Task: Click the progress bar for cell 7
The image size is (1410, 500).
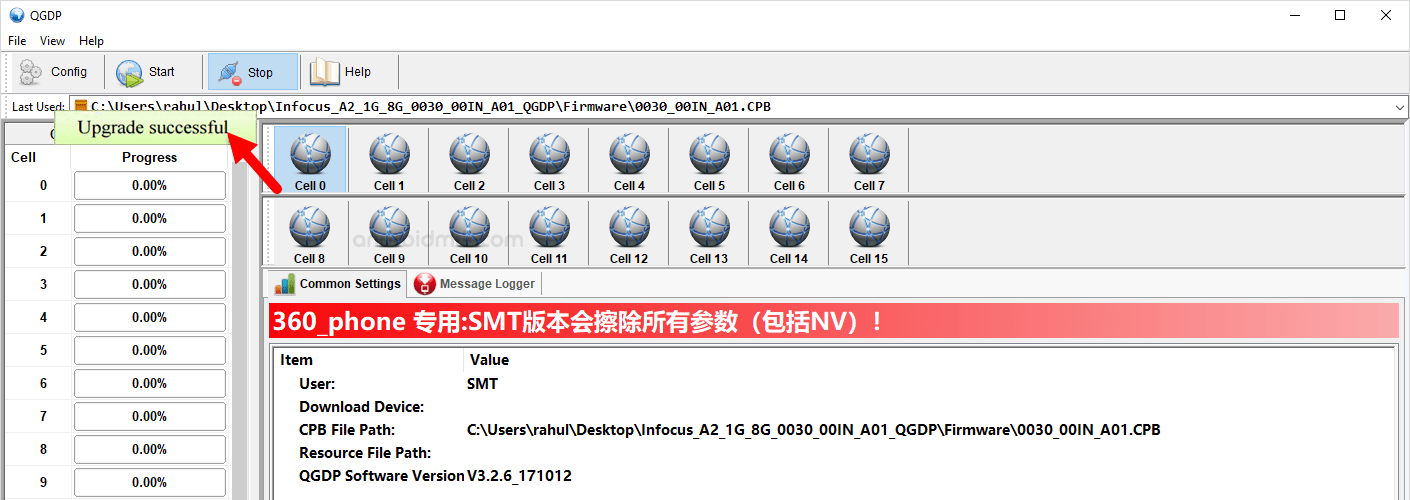Action: click(x=150, y=416)
